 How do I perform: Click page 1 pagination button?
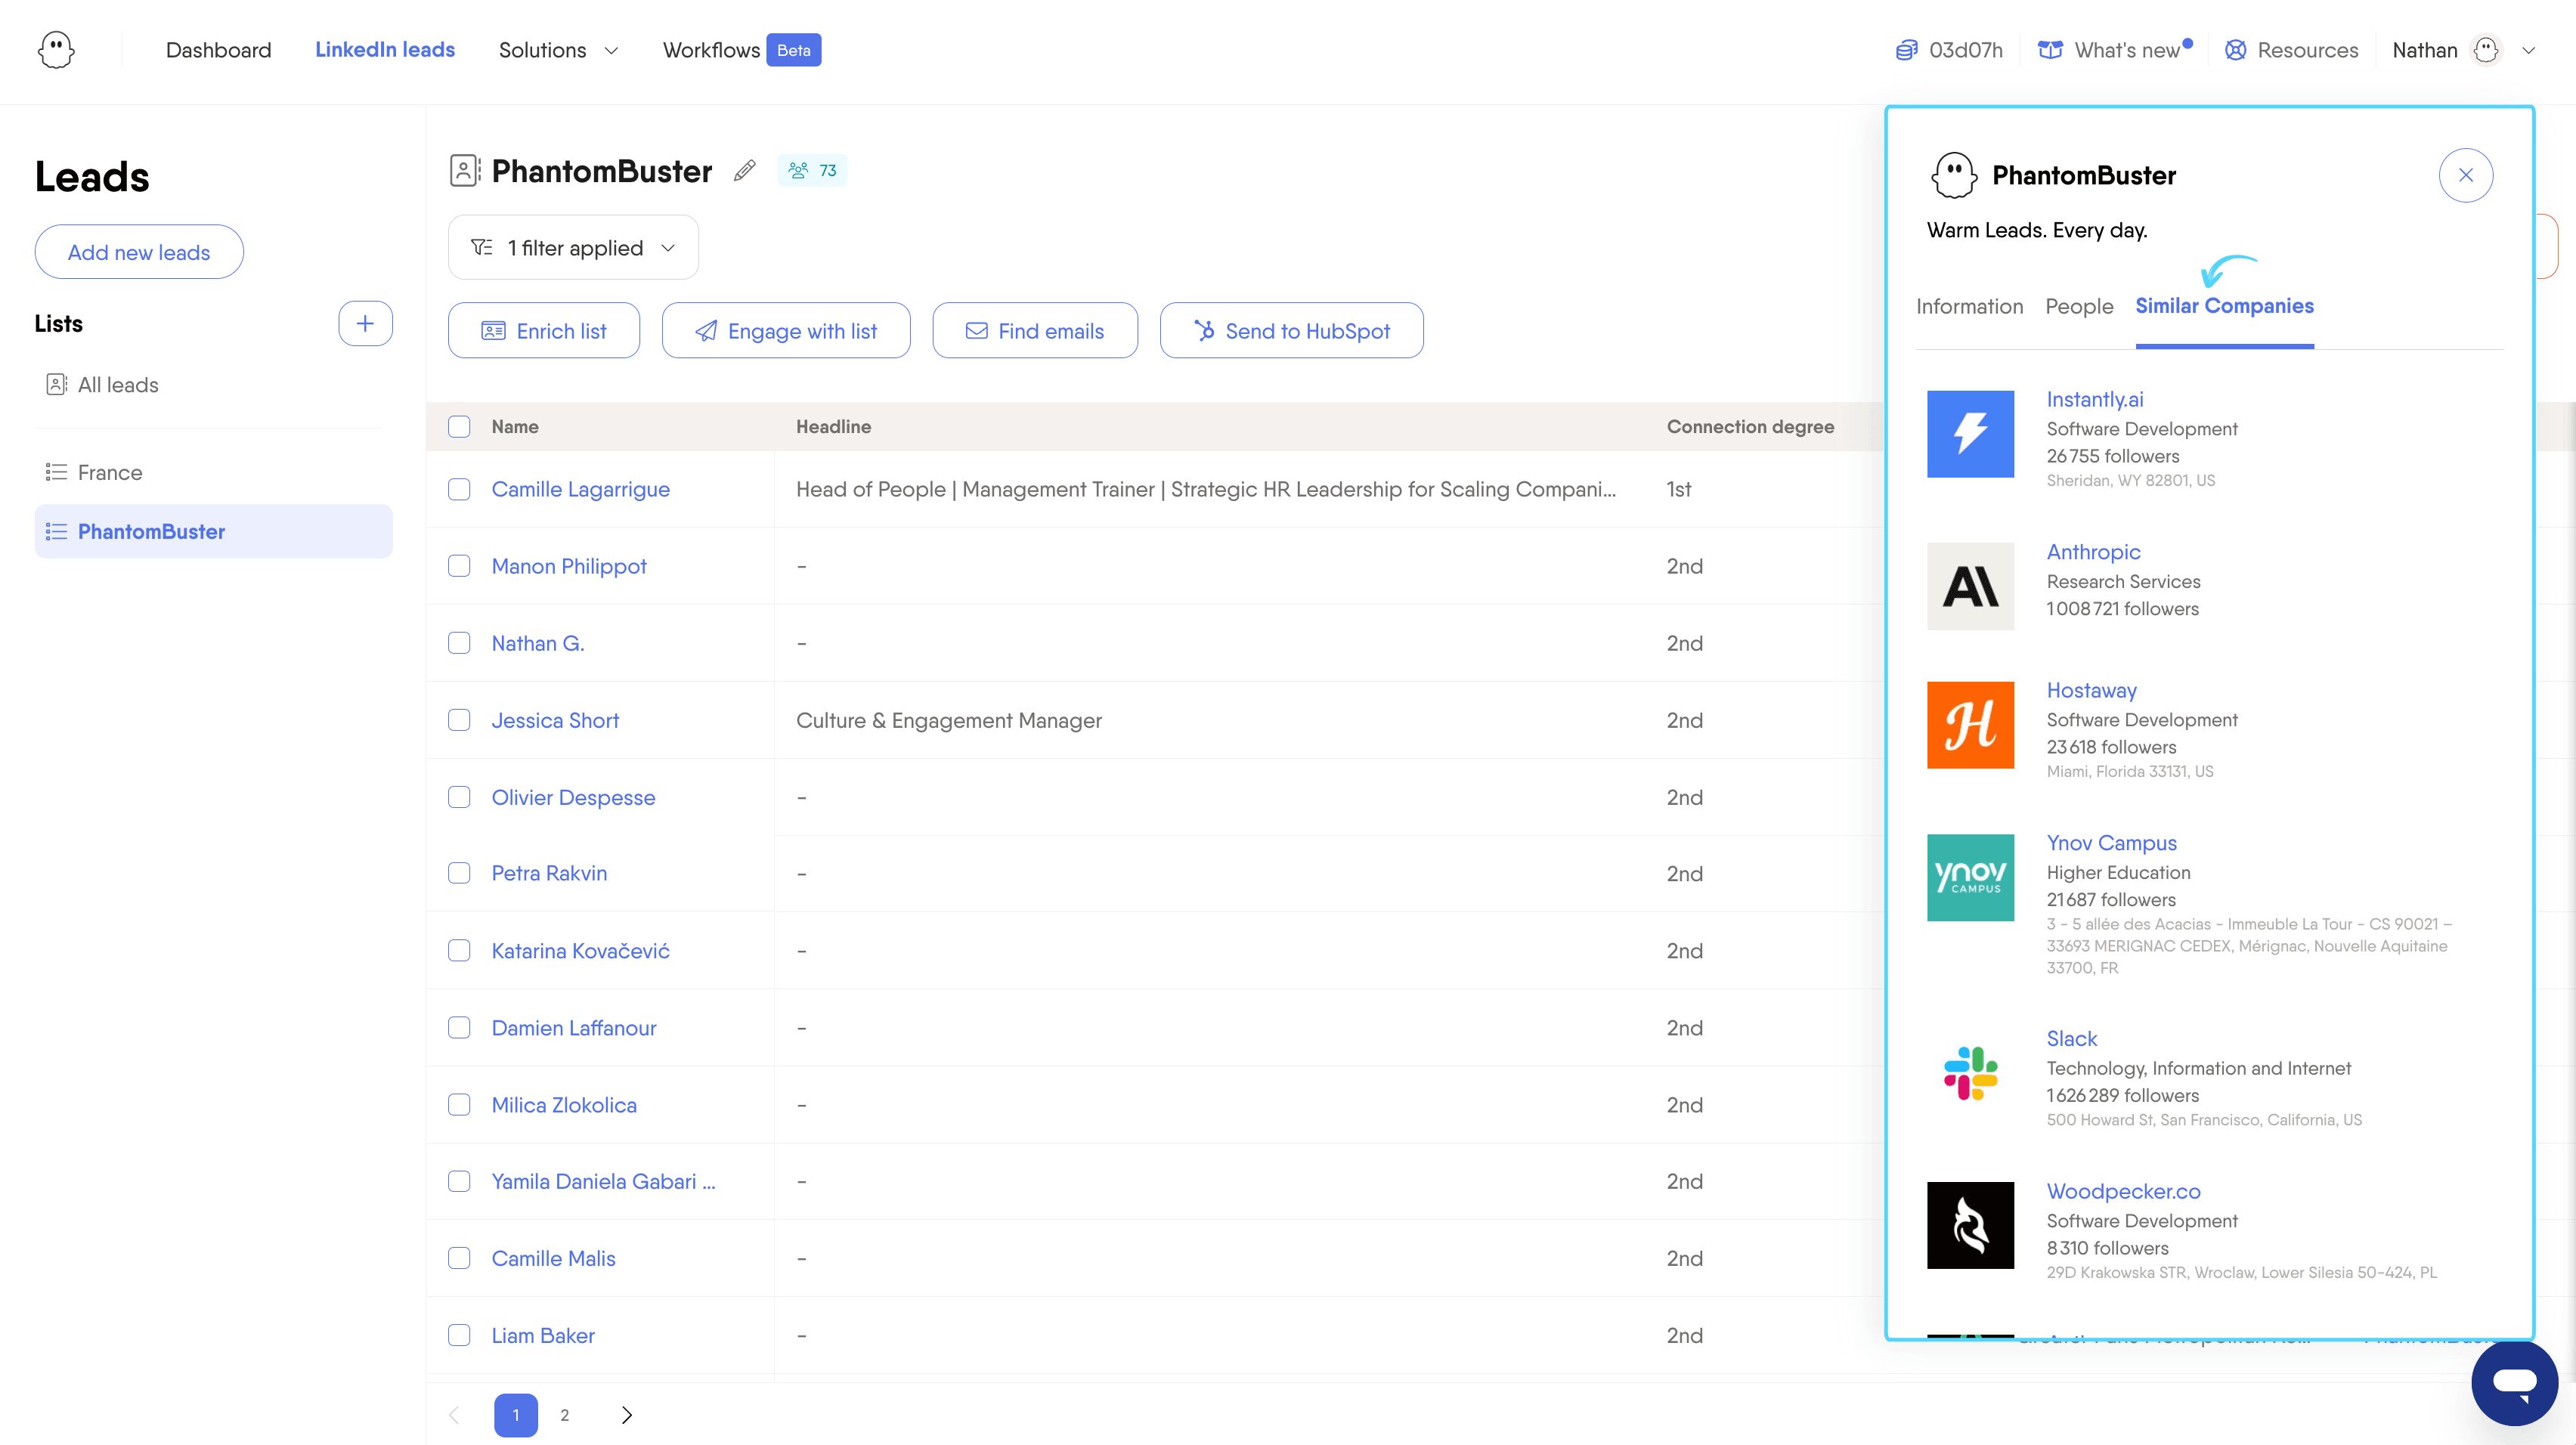516,1414
